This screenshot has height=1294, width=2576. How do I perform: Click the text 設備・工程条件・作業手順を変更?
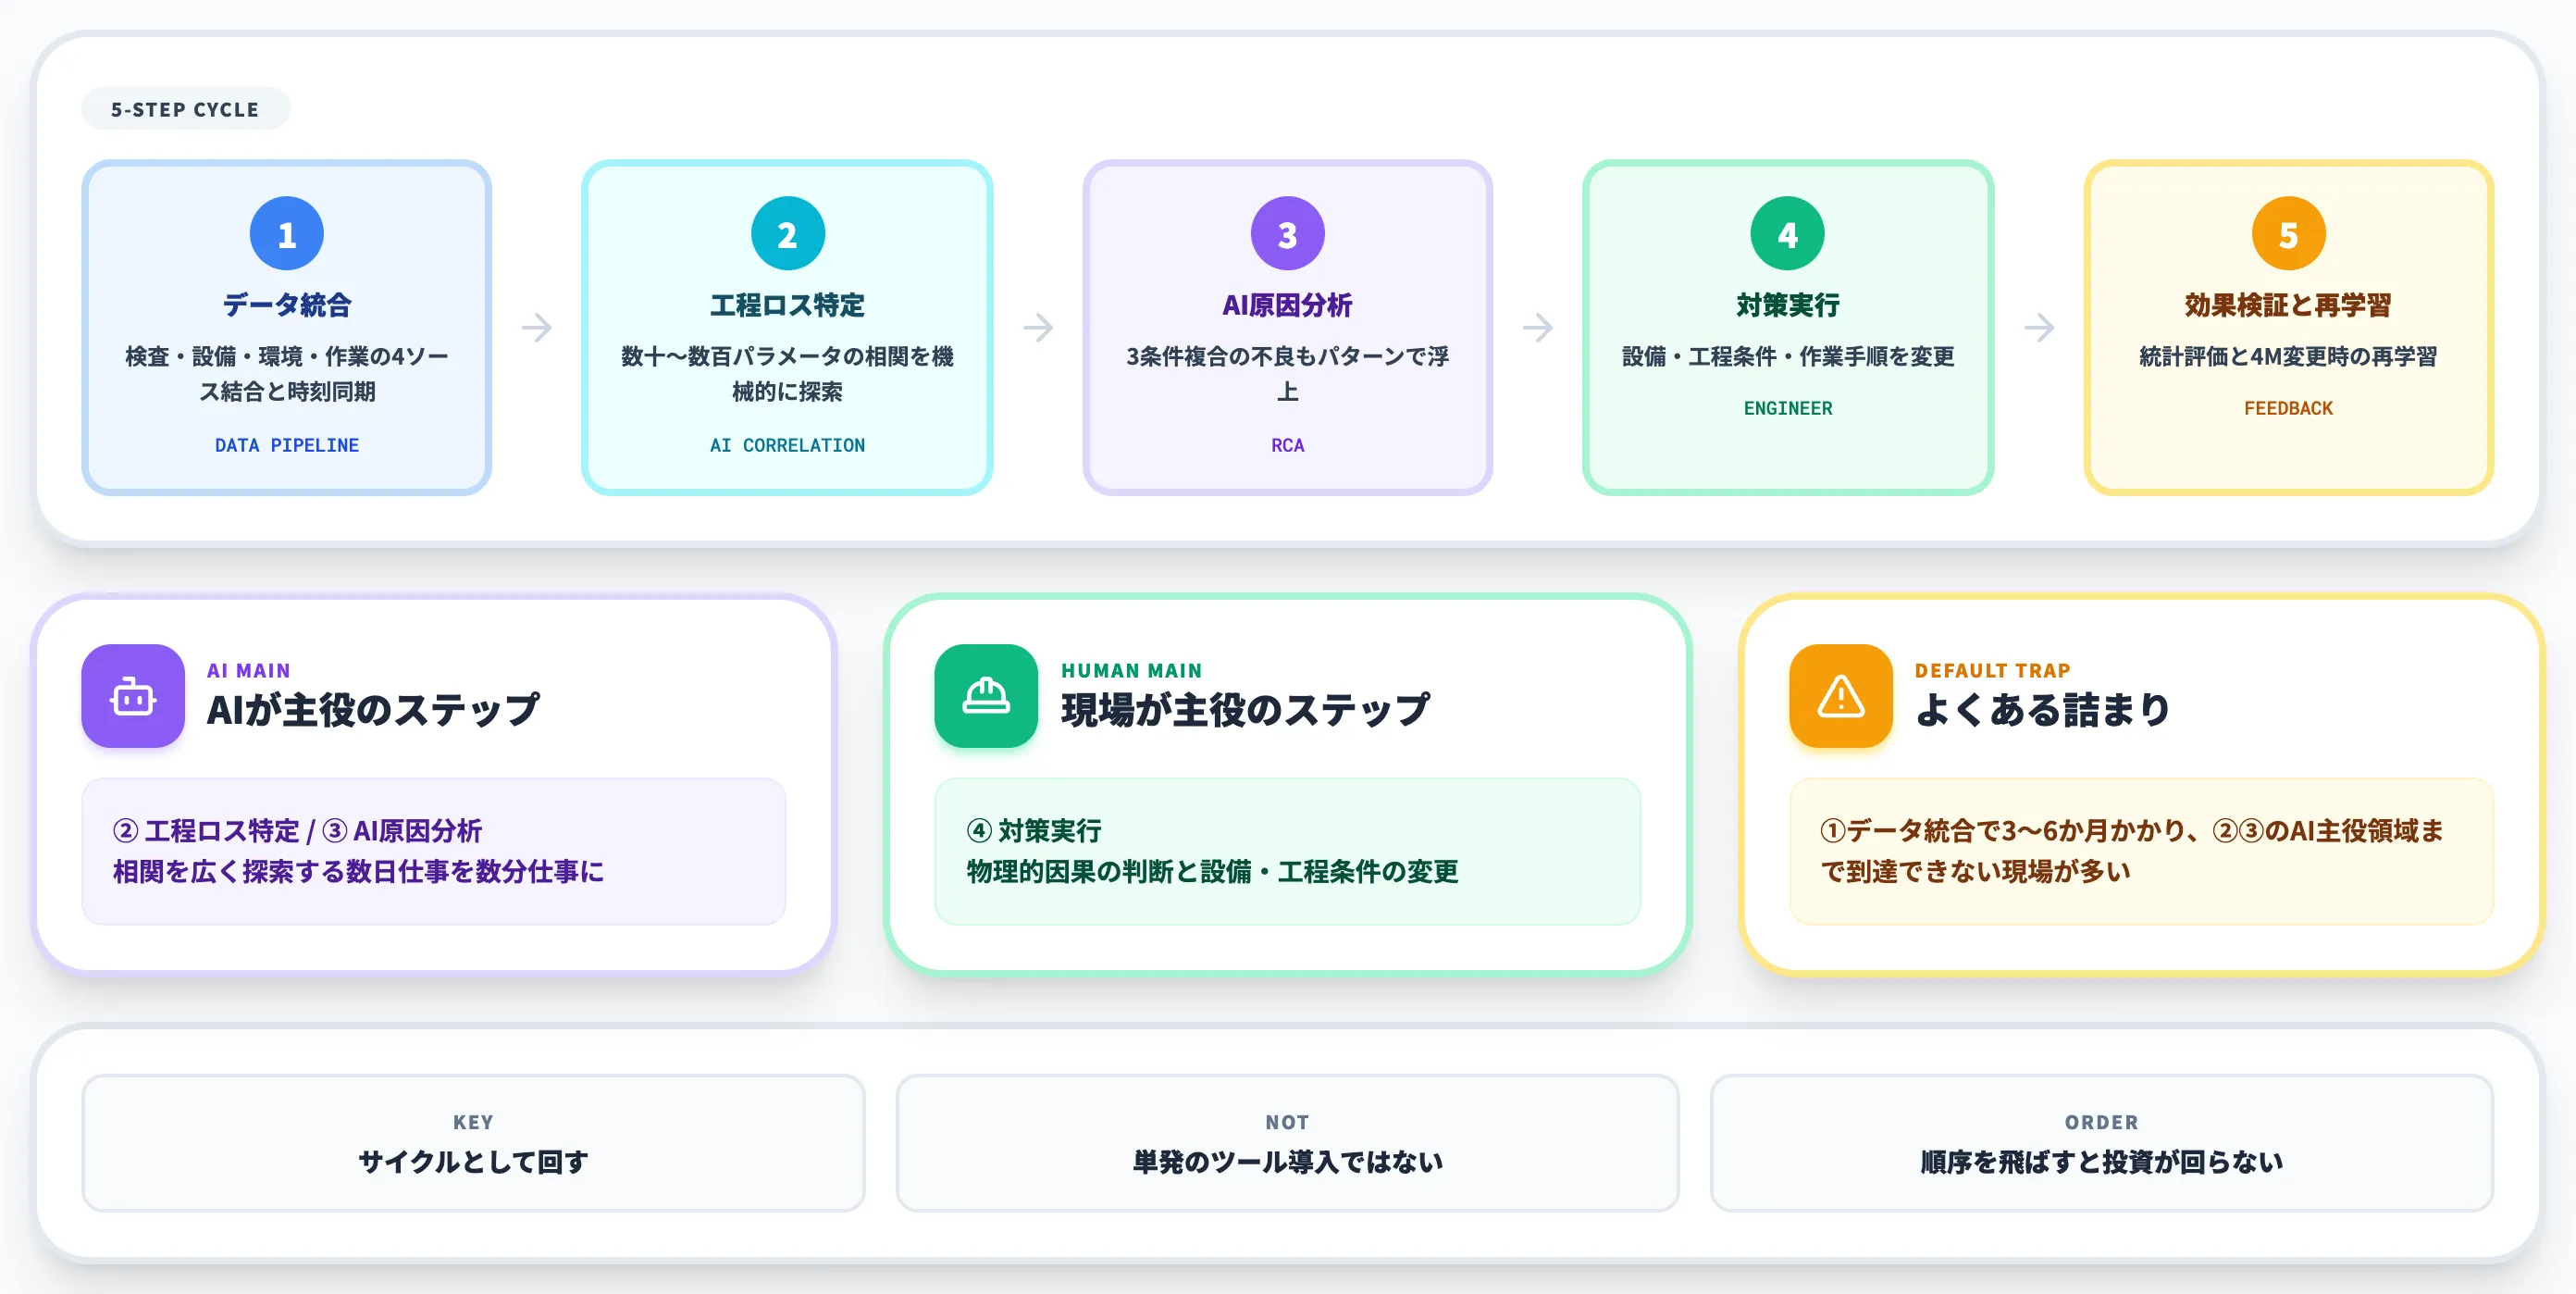click(1788, 357)
